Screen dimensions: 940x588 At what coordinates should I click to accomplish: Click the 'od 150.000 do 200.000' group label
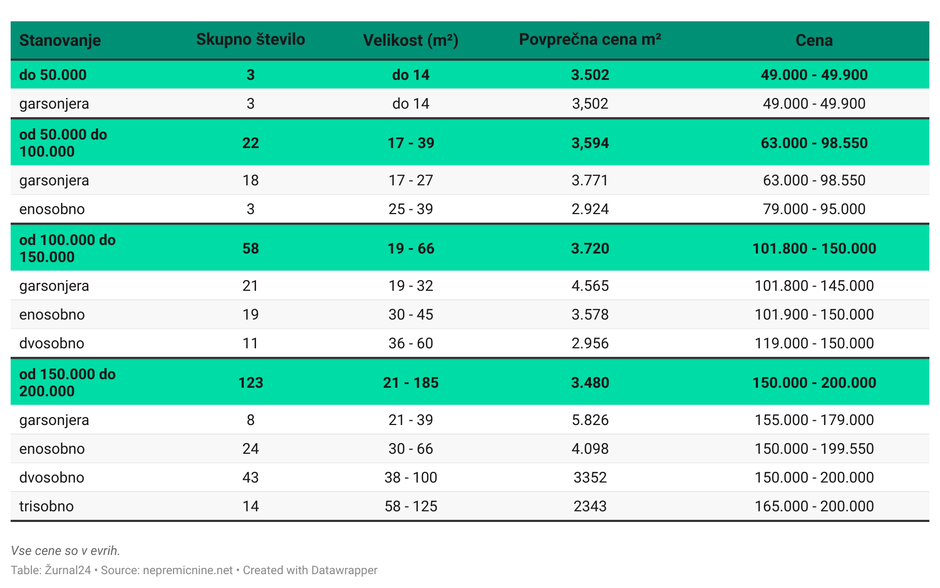point(67,382)
